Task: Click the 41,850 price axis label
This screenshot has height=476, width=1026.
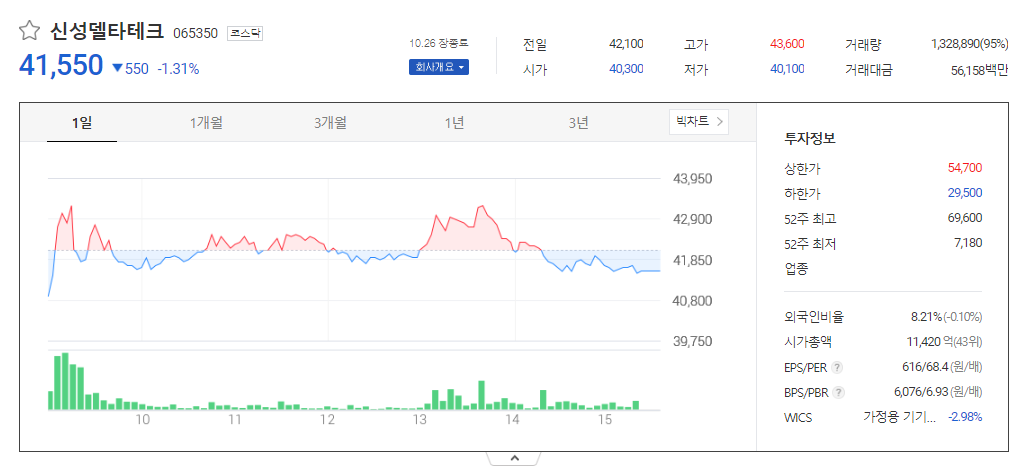Action: (693, 261)
